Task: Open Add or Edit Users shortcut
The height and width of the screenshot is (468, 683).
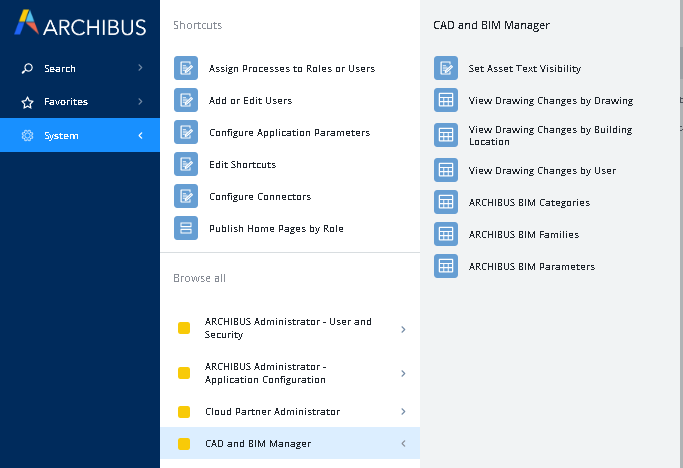Action: (250, 101)
